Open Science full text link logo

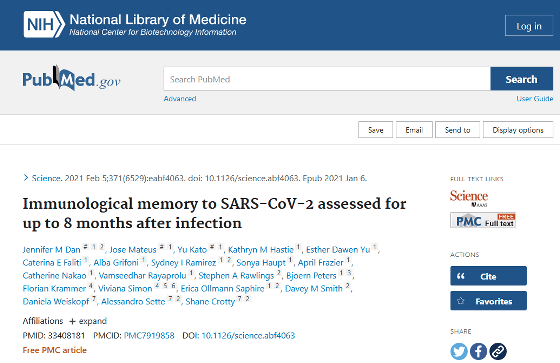click(469, 198)
